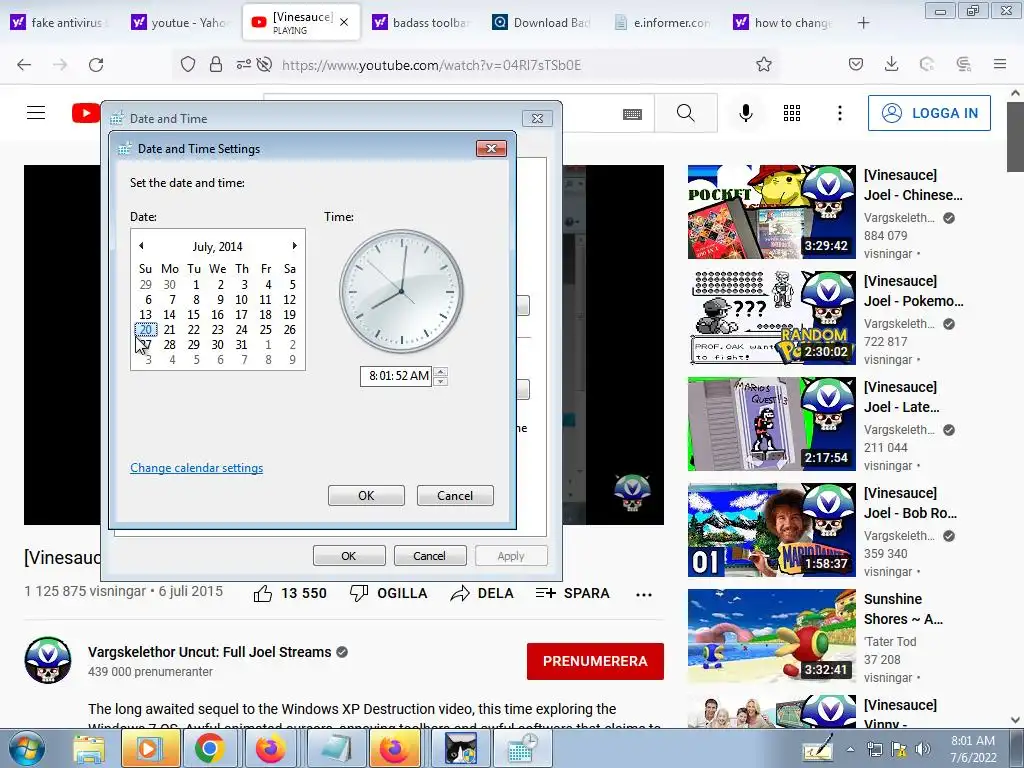Click OK in the outer Date and Time dialog
The height and width of the screenshot is (768, 1024).
(349, 556)
